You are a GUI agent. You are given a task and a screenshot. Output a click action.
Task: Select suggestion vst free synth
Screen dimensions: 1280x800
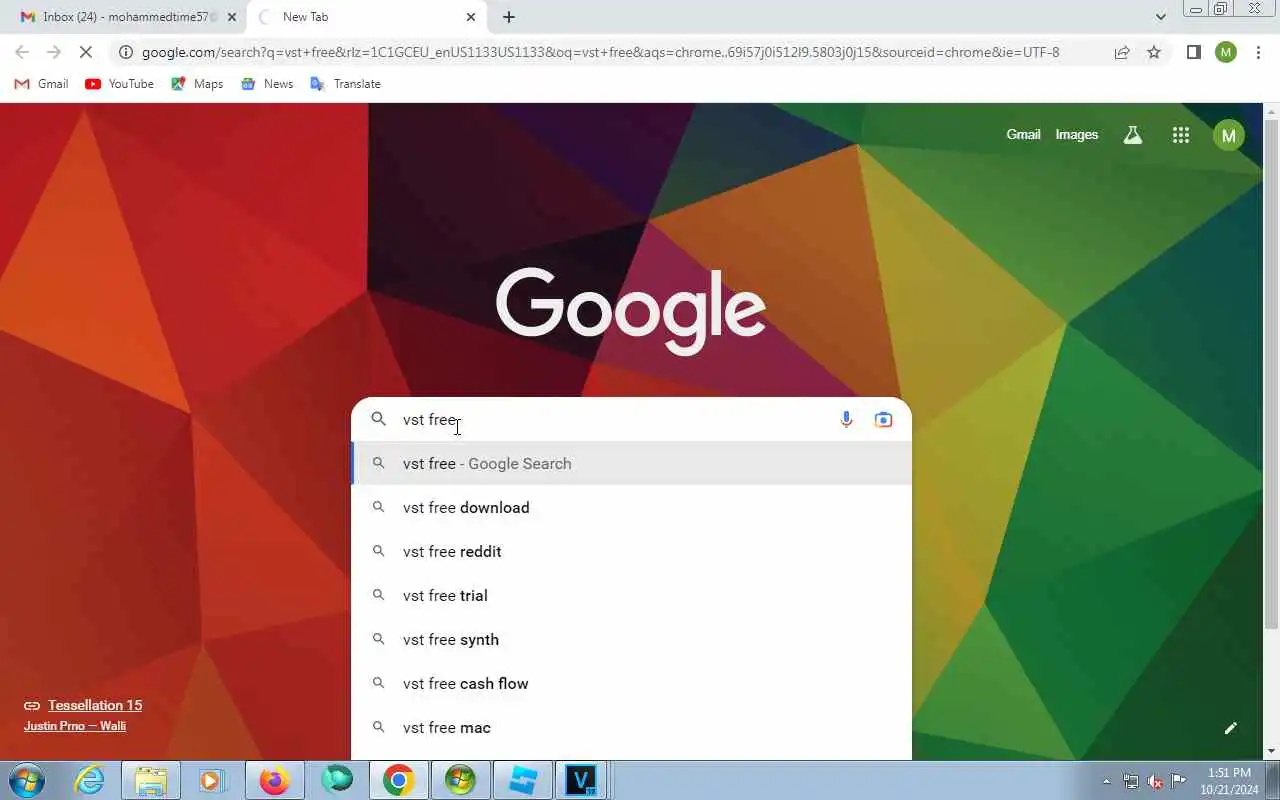pyautogui.click(x=631, y=640)
